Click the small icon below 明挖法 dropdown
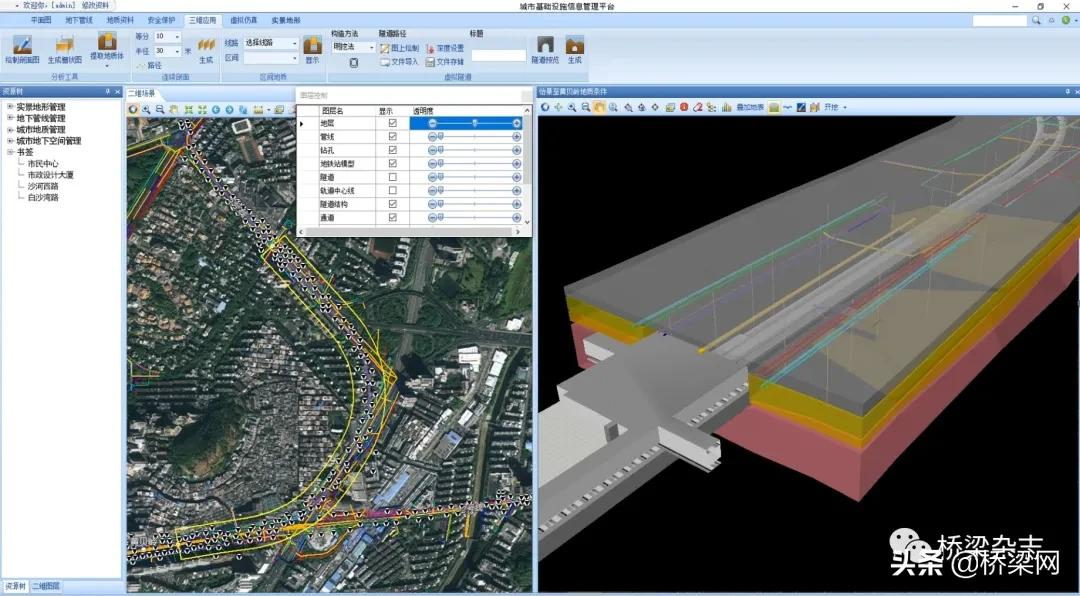Image resolution: width=1080 pixels, height=596 pixels. 353,62
